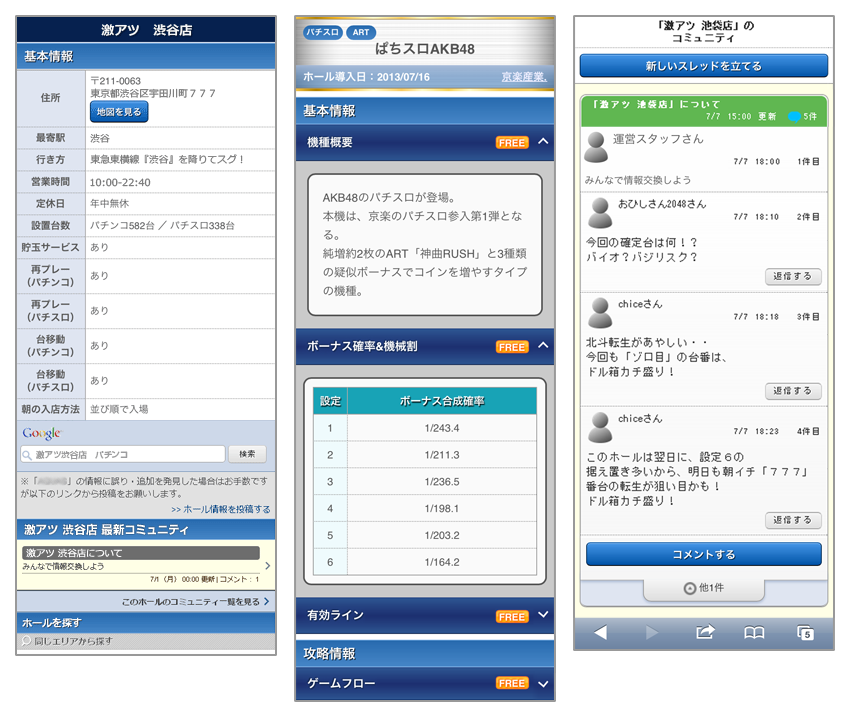Image resolution: width=850 pixels, height=717 pixels.
Task: Tap the 「激アツ 池袋店」について thread header
Action: tap(704, 111)
